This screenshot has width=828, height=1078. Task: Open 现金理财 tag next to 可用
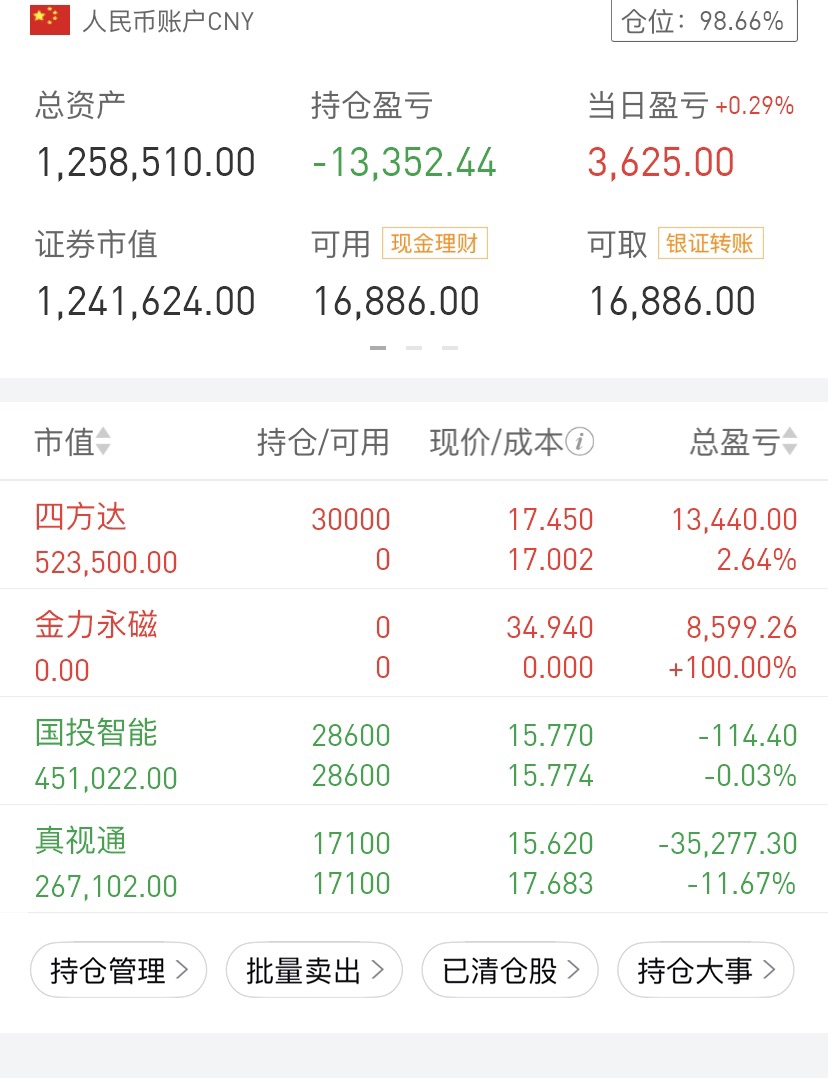[x=434, y=243]
